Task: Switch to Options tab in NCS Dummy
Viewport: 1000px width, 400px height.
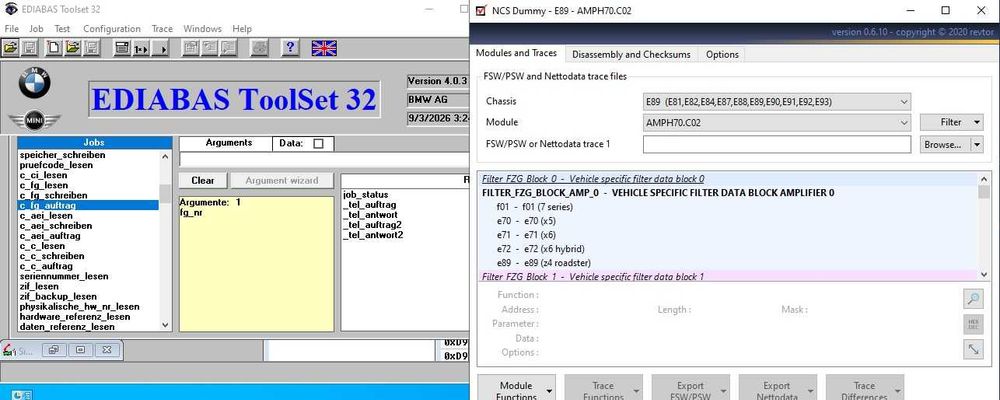Action: [x=722, y=55]
